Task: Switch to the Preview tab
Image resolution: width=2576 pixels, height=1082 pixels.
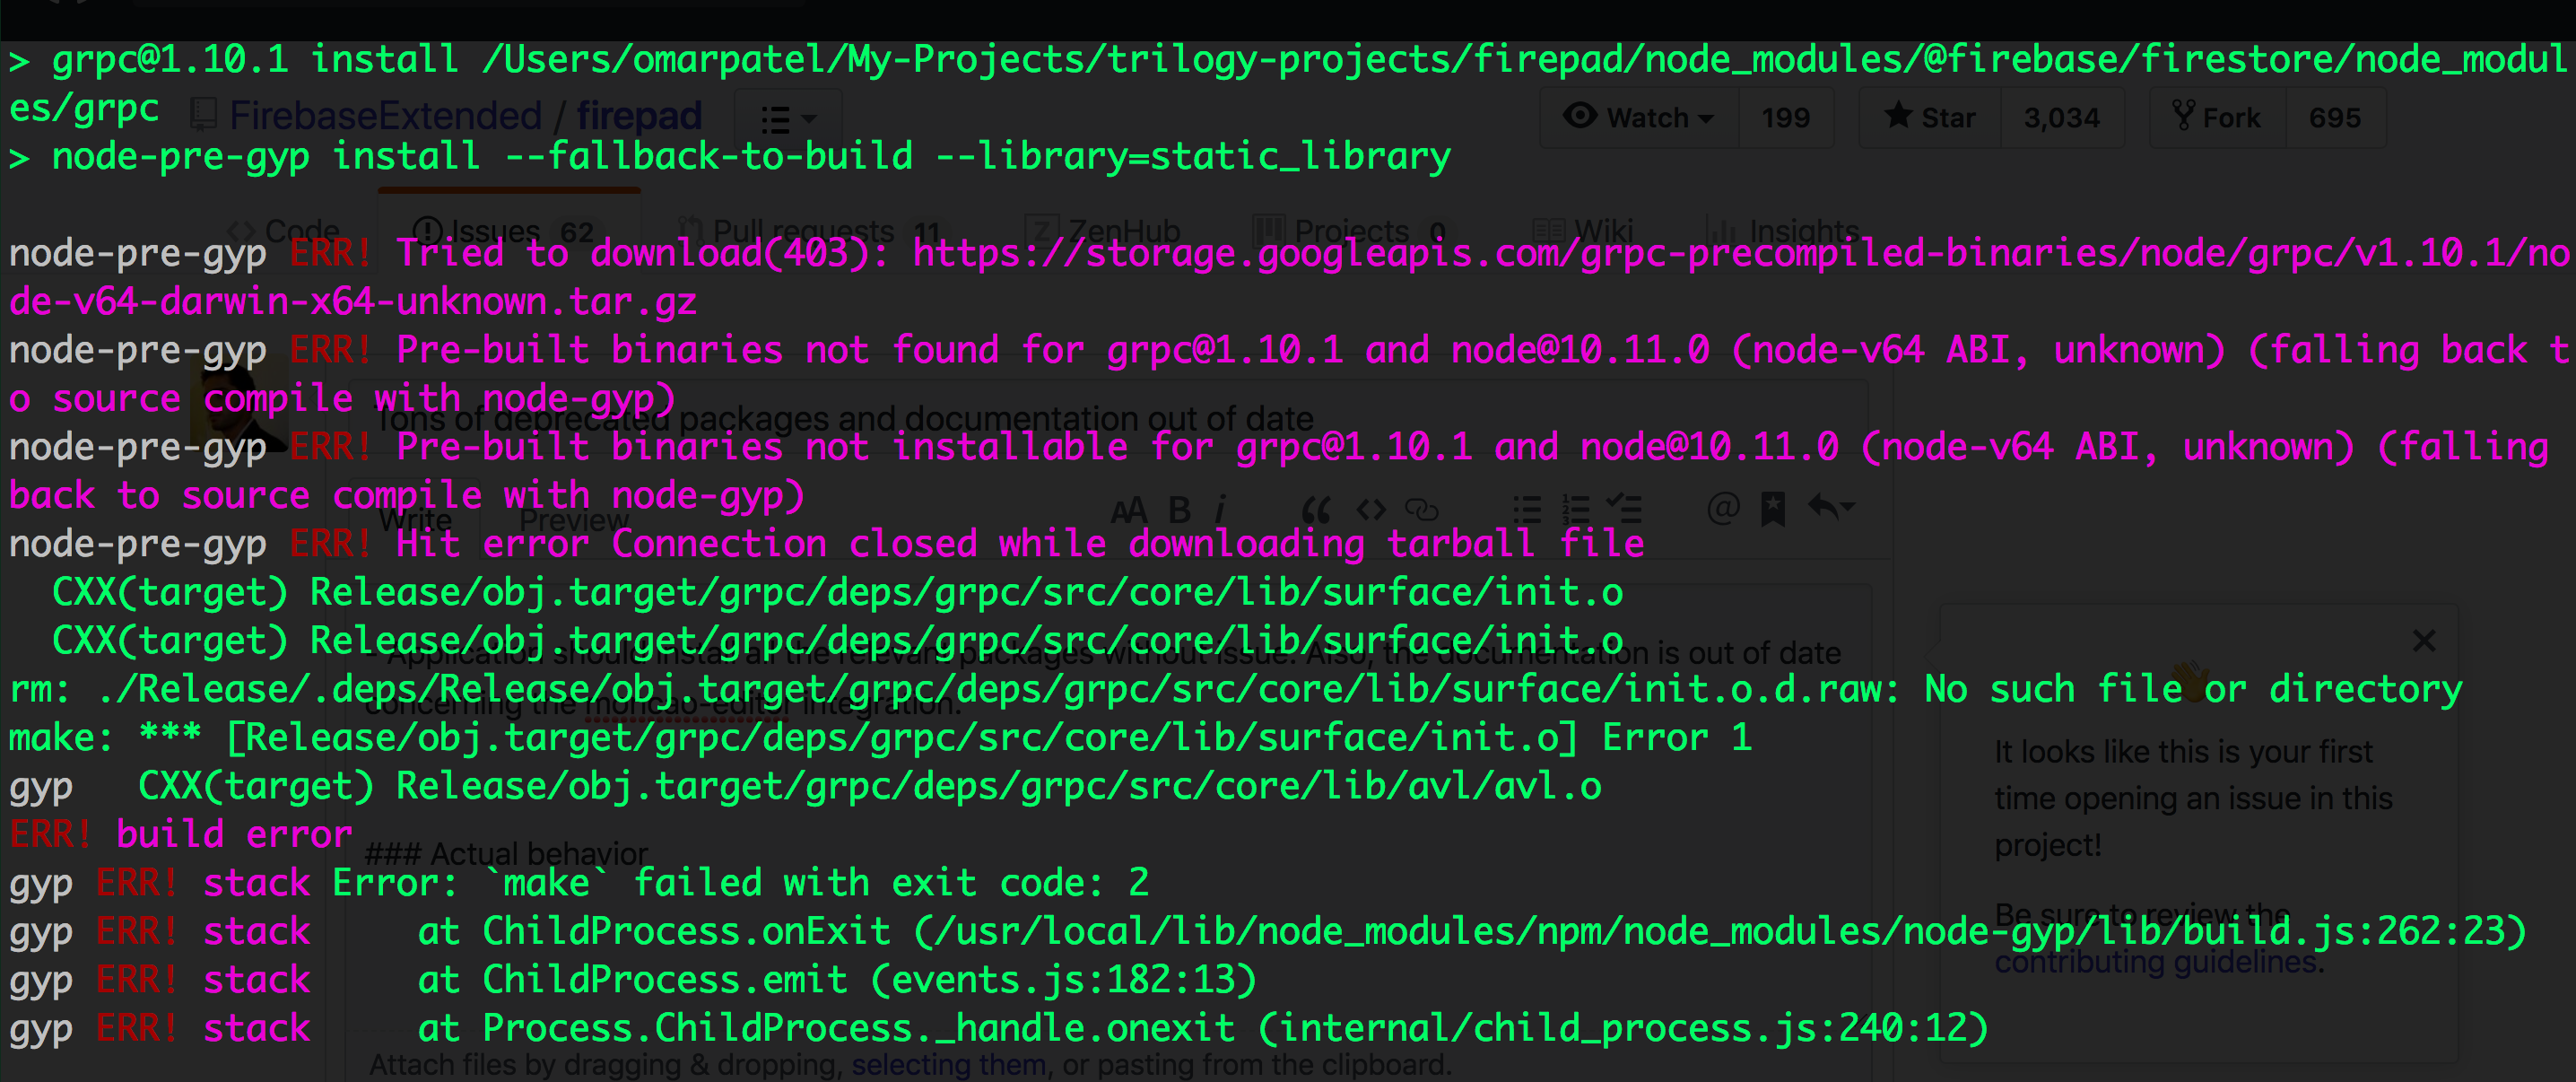Action: (573, 519)
